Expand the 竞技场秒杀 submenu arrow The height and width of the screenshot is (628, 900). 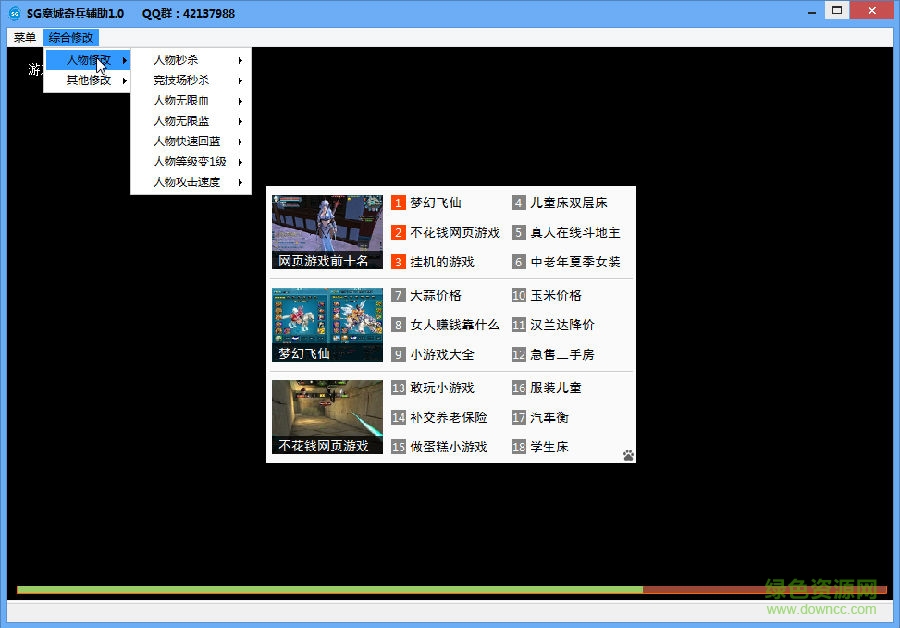pos(240,80)
